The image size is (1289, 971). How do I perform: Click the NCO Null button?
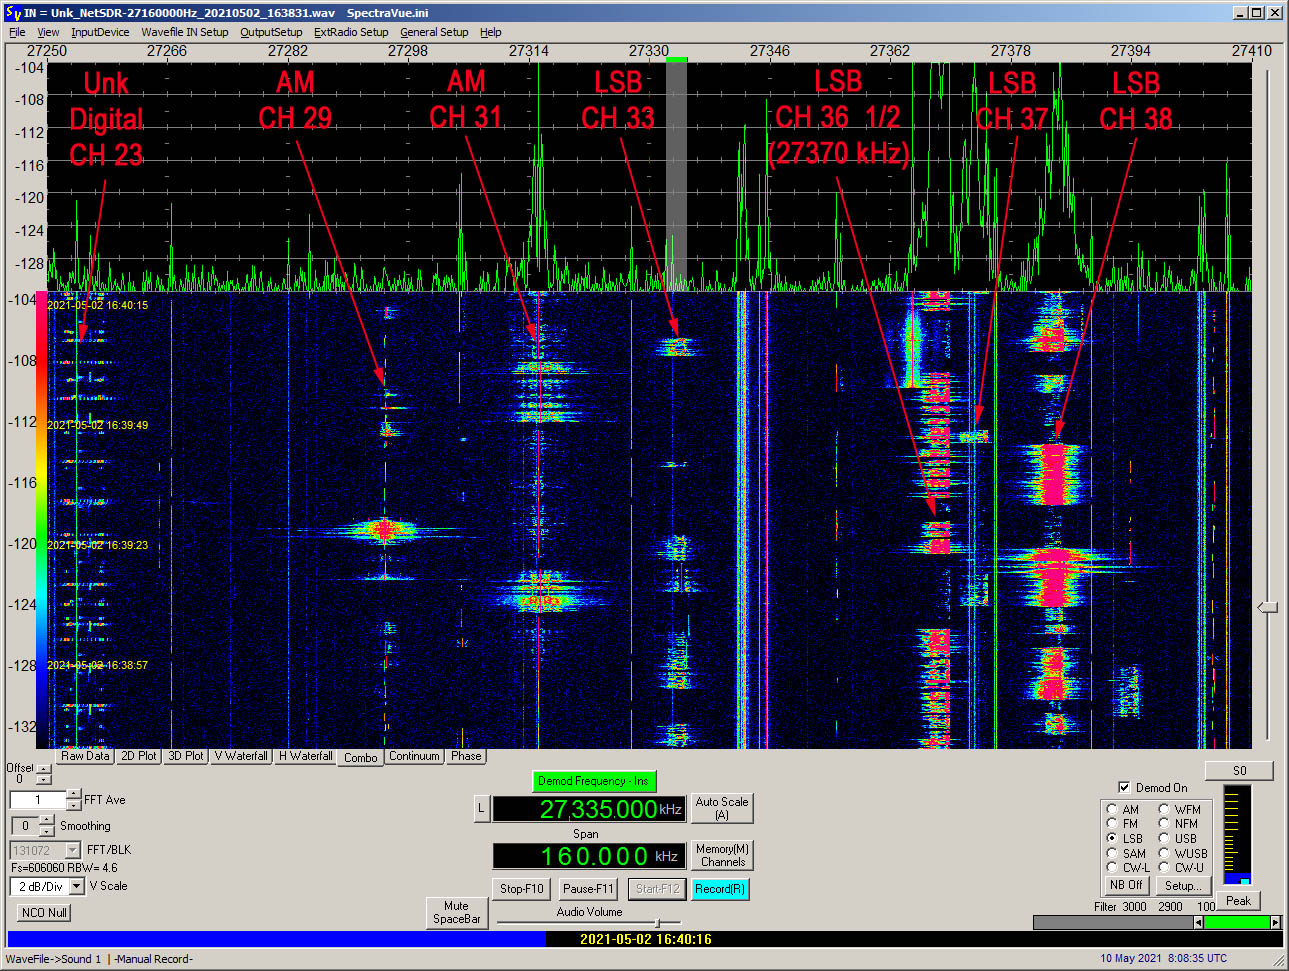44,913
